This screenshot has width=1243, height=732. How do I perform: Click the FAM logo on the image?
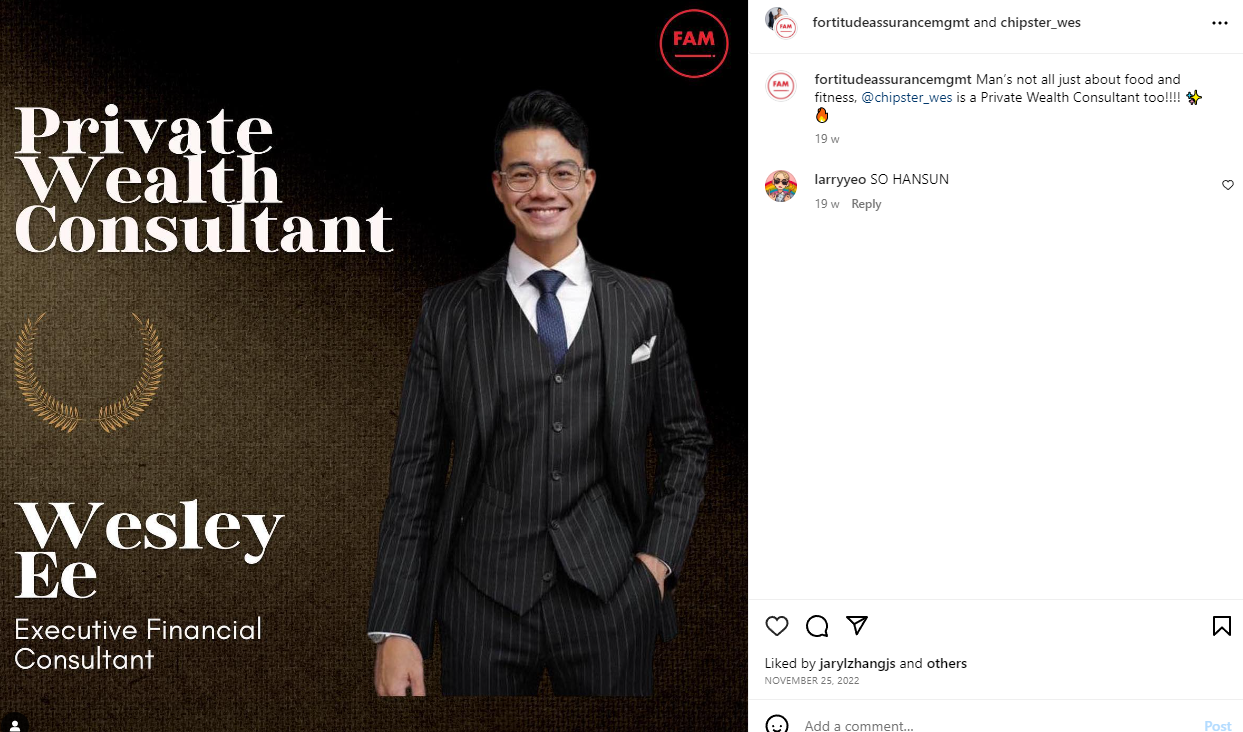coord(694,43)
